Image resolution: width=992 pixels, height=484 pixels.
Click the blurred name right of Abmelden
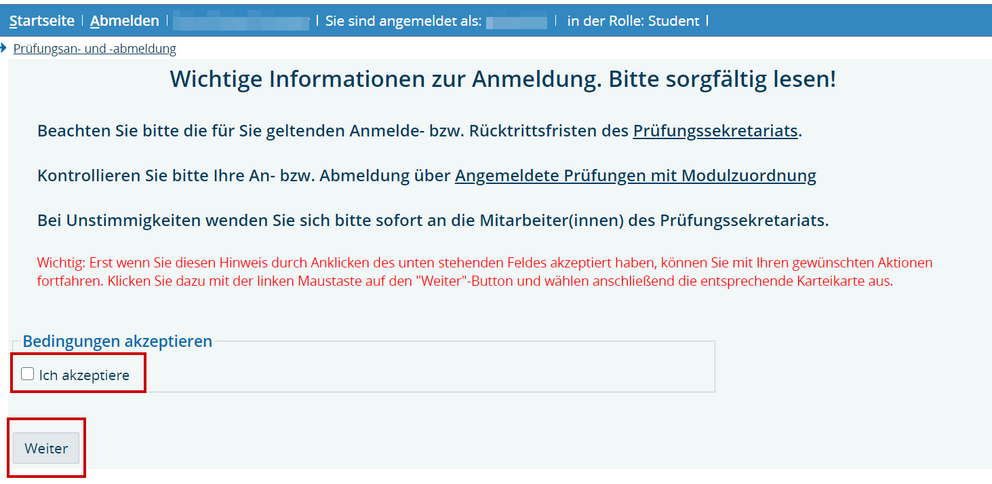pos(241,20)
